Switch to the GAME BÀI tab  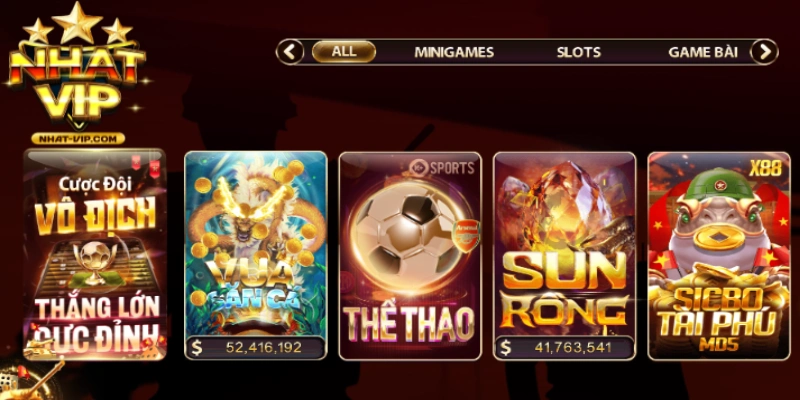click(703, 52)
